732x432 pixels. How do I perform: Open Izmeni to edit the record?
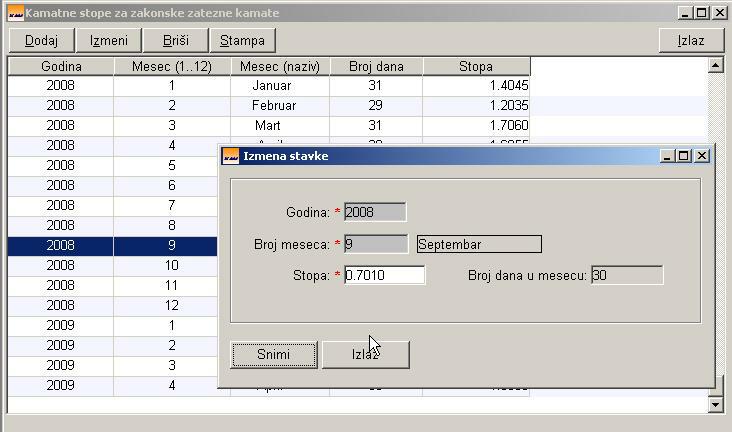[x=108, y=41]
